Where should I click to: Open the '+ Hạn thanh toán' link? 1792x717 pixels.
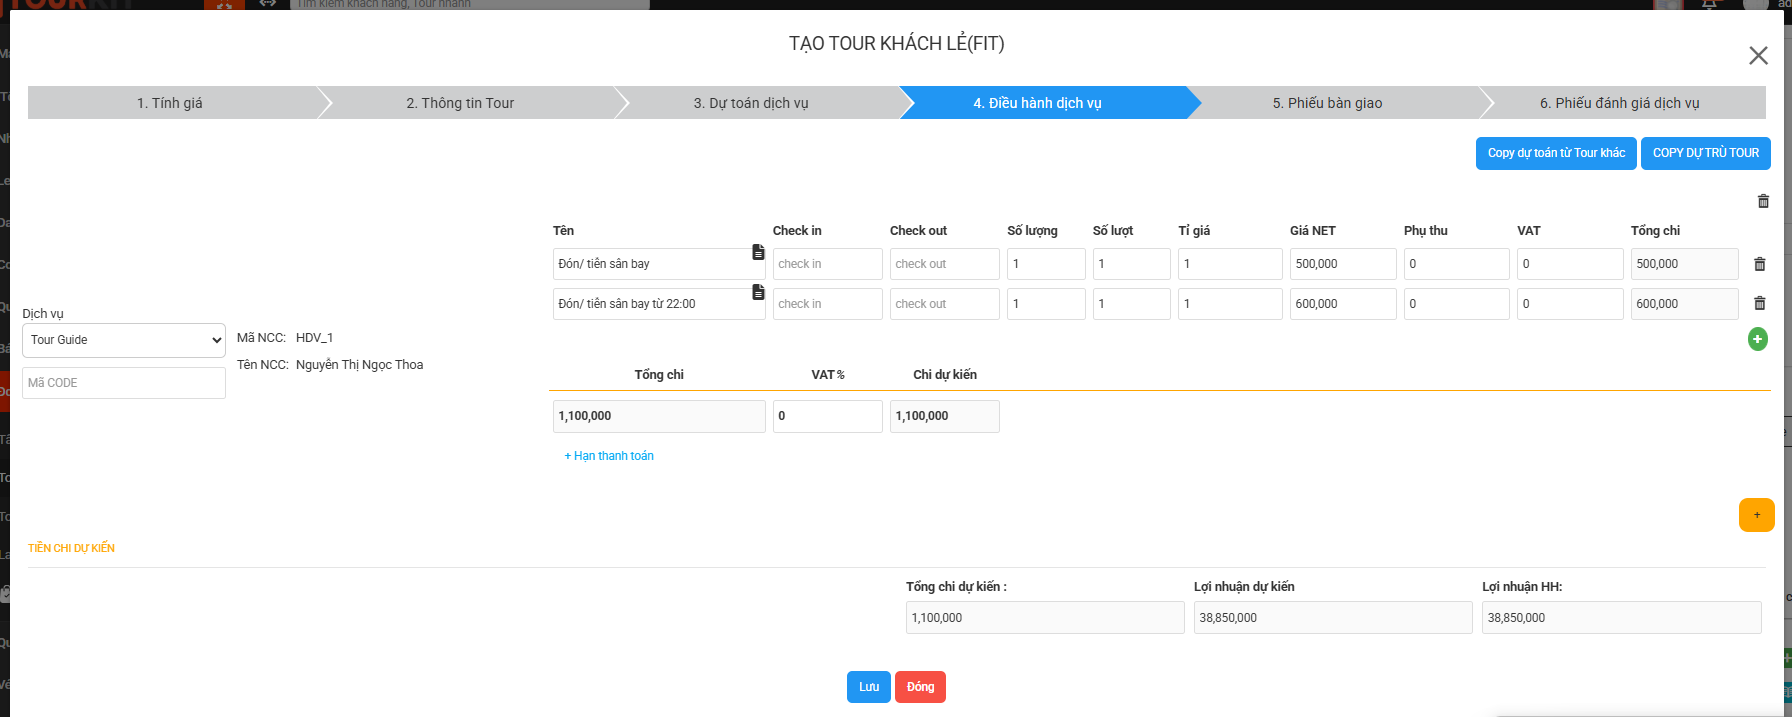coord(609,456)
